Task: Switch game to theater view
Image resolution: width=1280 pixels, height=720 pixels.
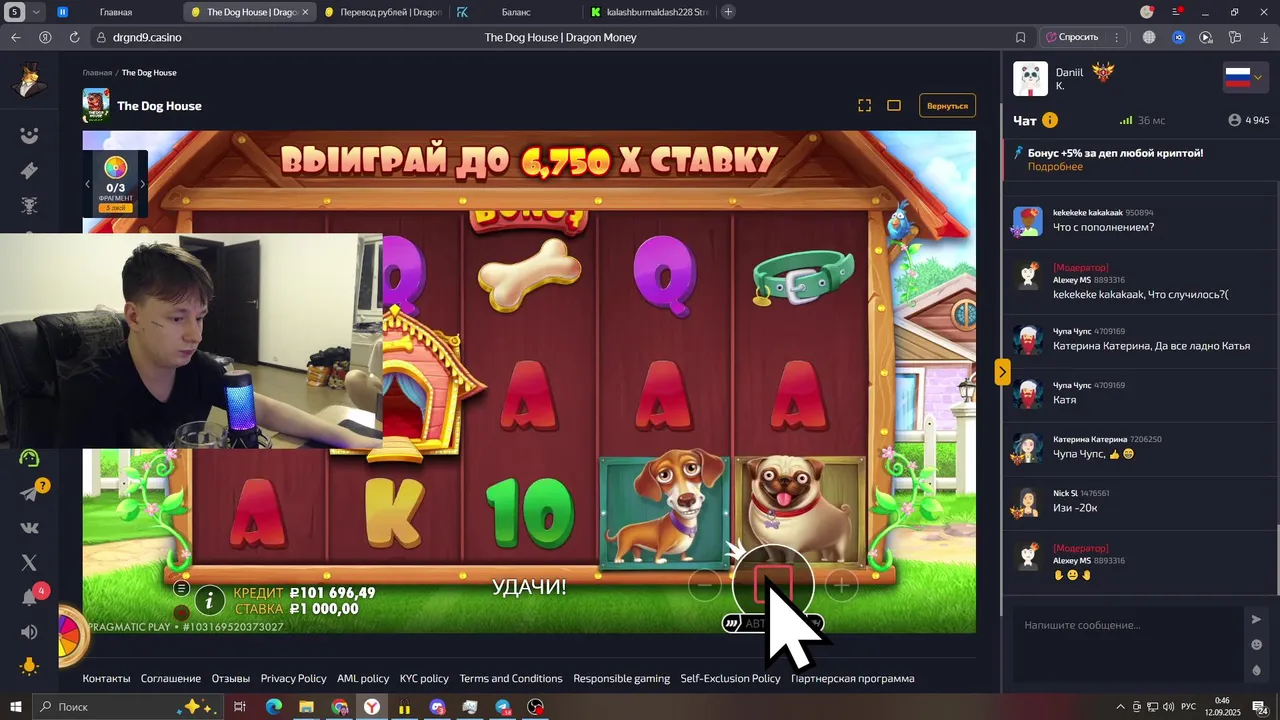Action: 894,105
